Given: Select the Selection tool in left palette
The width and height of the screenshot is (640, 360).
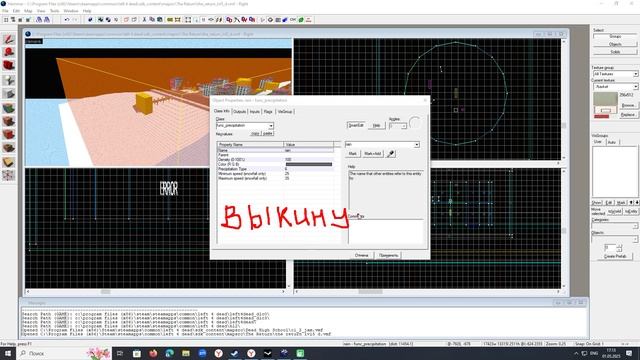Looking at the screenshot, I should tap(9, 39).
